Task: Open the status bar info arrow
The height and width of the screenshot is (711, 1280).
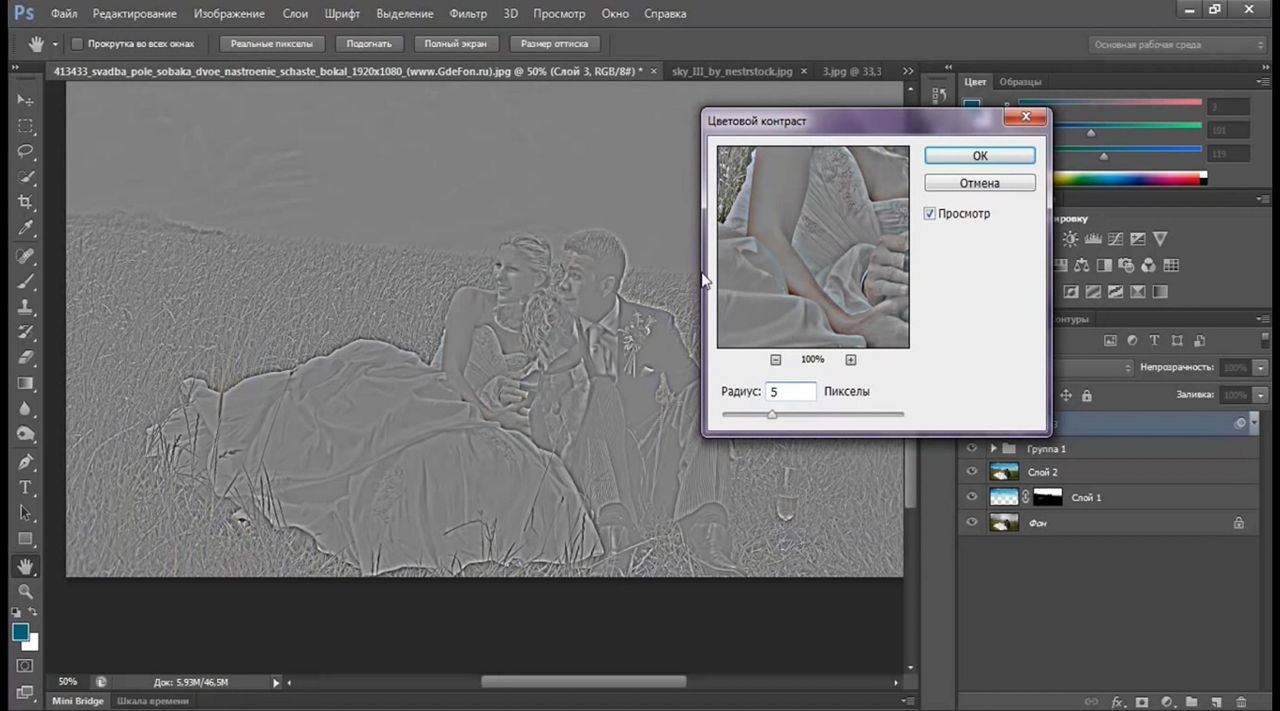Action: 276,683
